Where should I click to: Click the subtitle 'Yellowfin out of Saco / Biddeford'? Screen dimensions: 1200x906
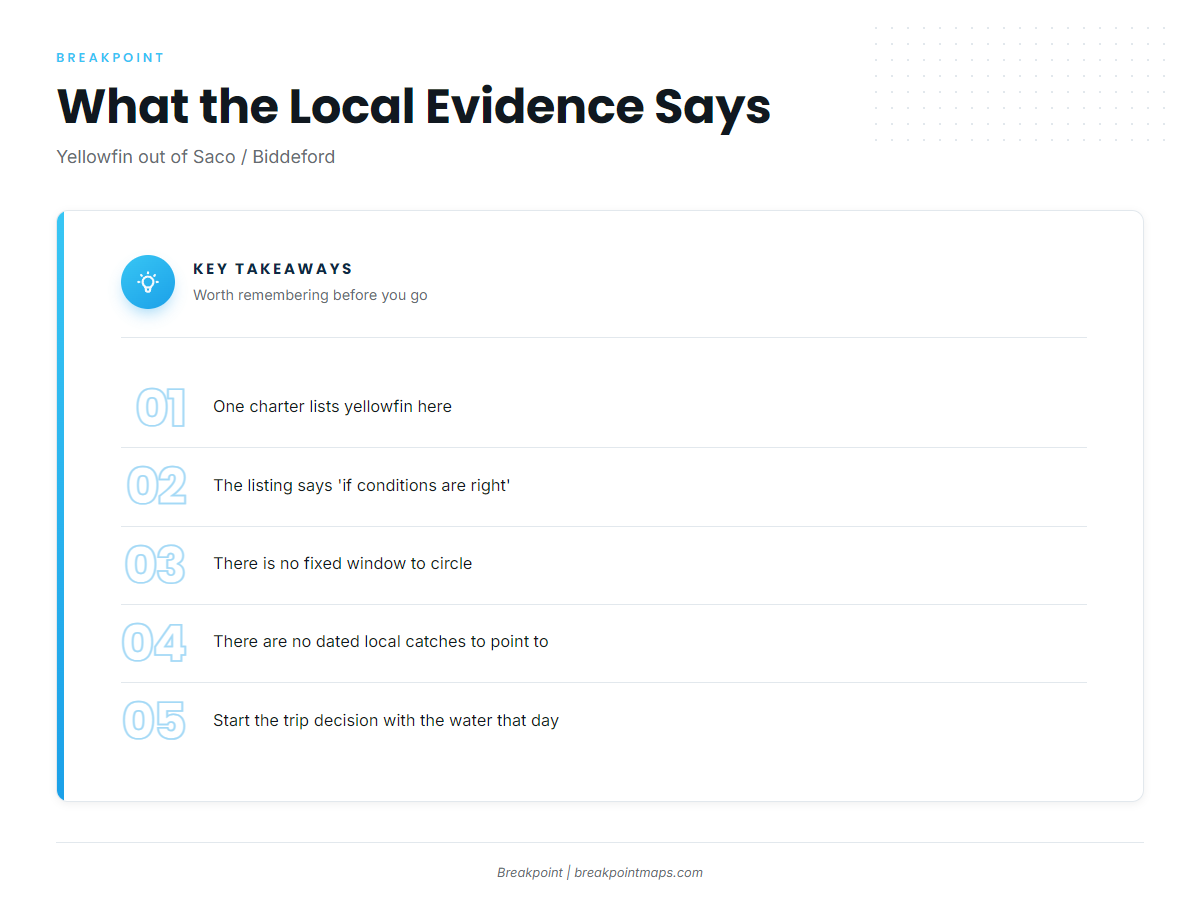tap(196, 157)
